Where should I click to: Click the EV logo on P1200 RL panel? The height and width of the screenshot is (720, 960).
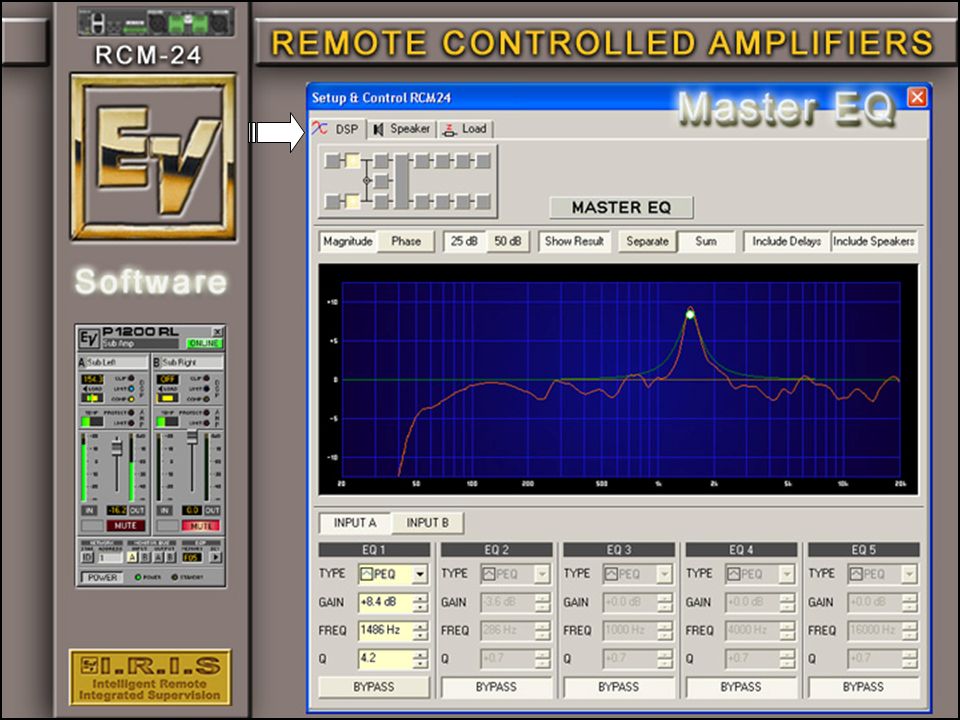tap(89, 338)
